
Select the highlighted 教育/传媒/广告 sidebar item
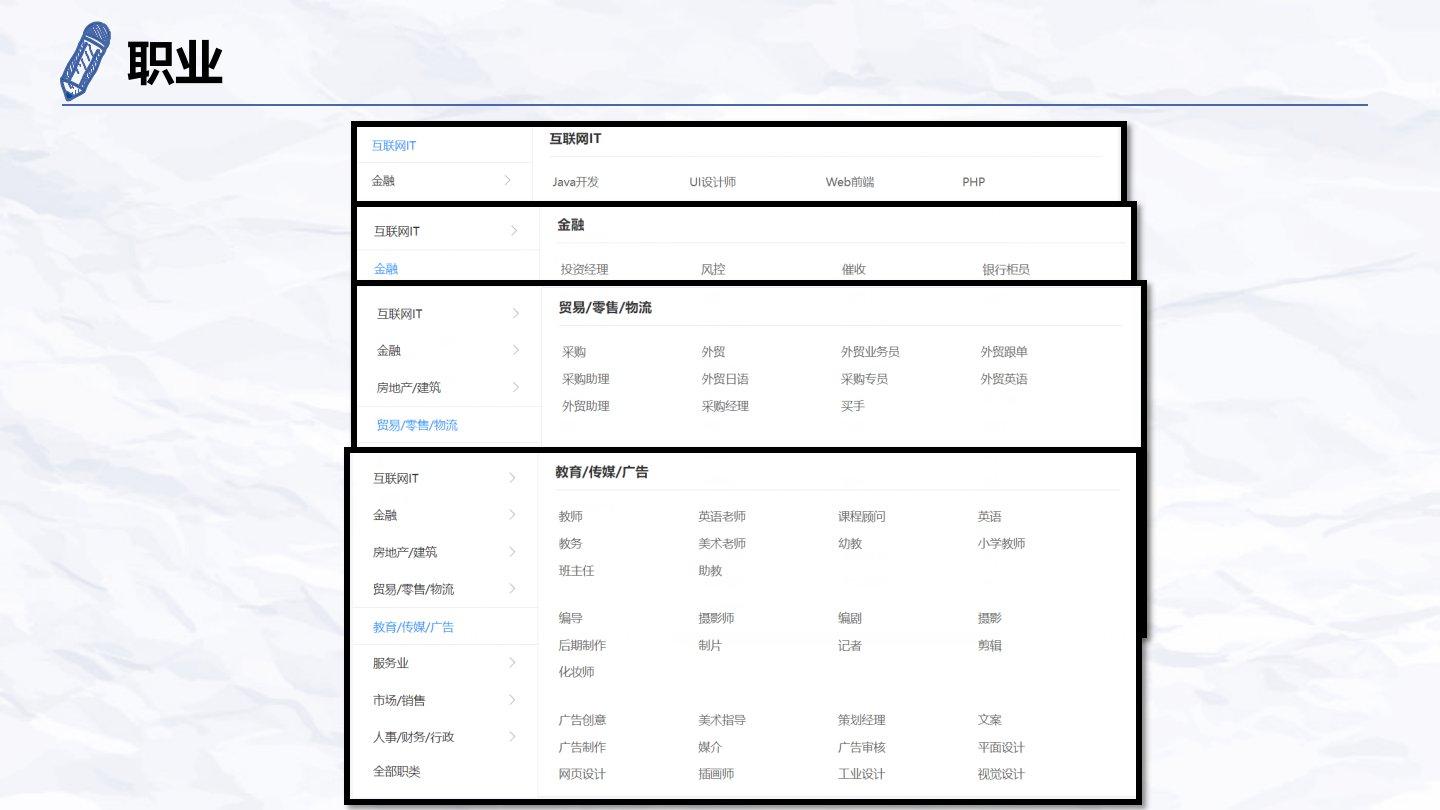pyautogui.click(x=413, y=627)
